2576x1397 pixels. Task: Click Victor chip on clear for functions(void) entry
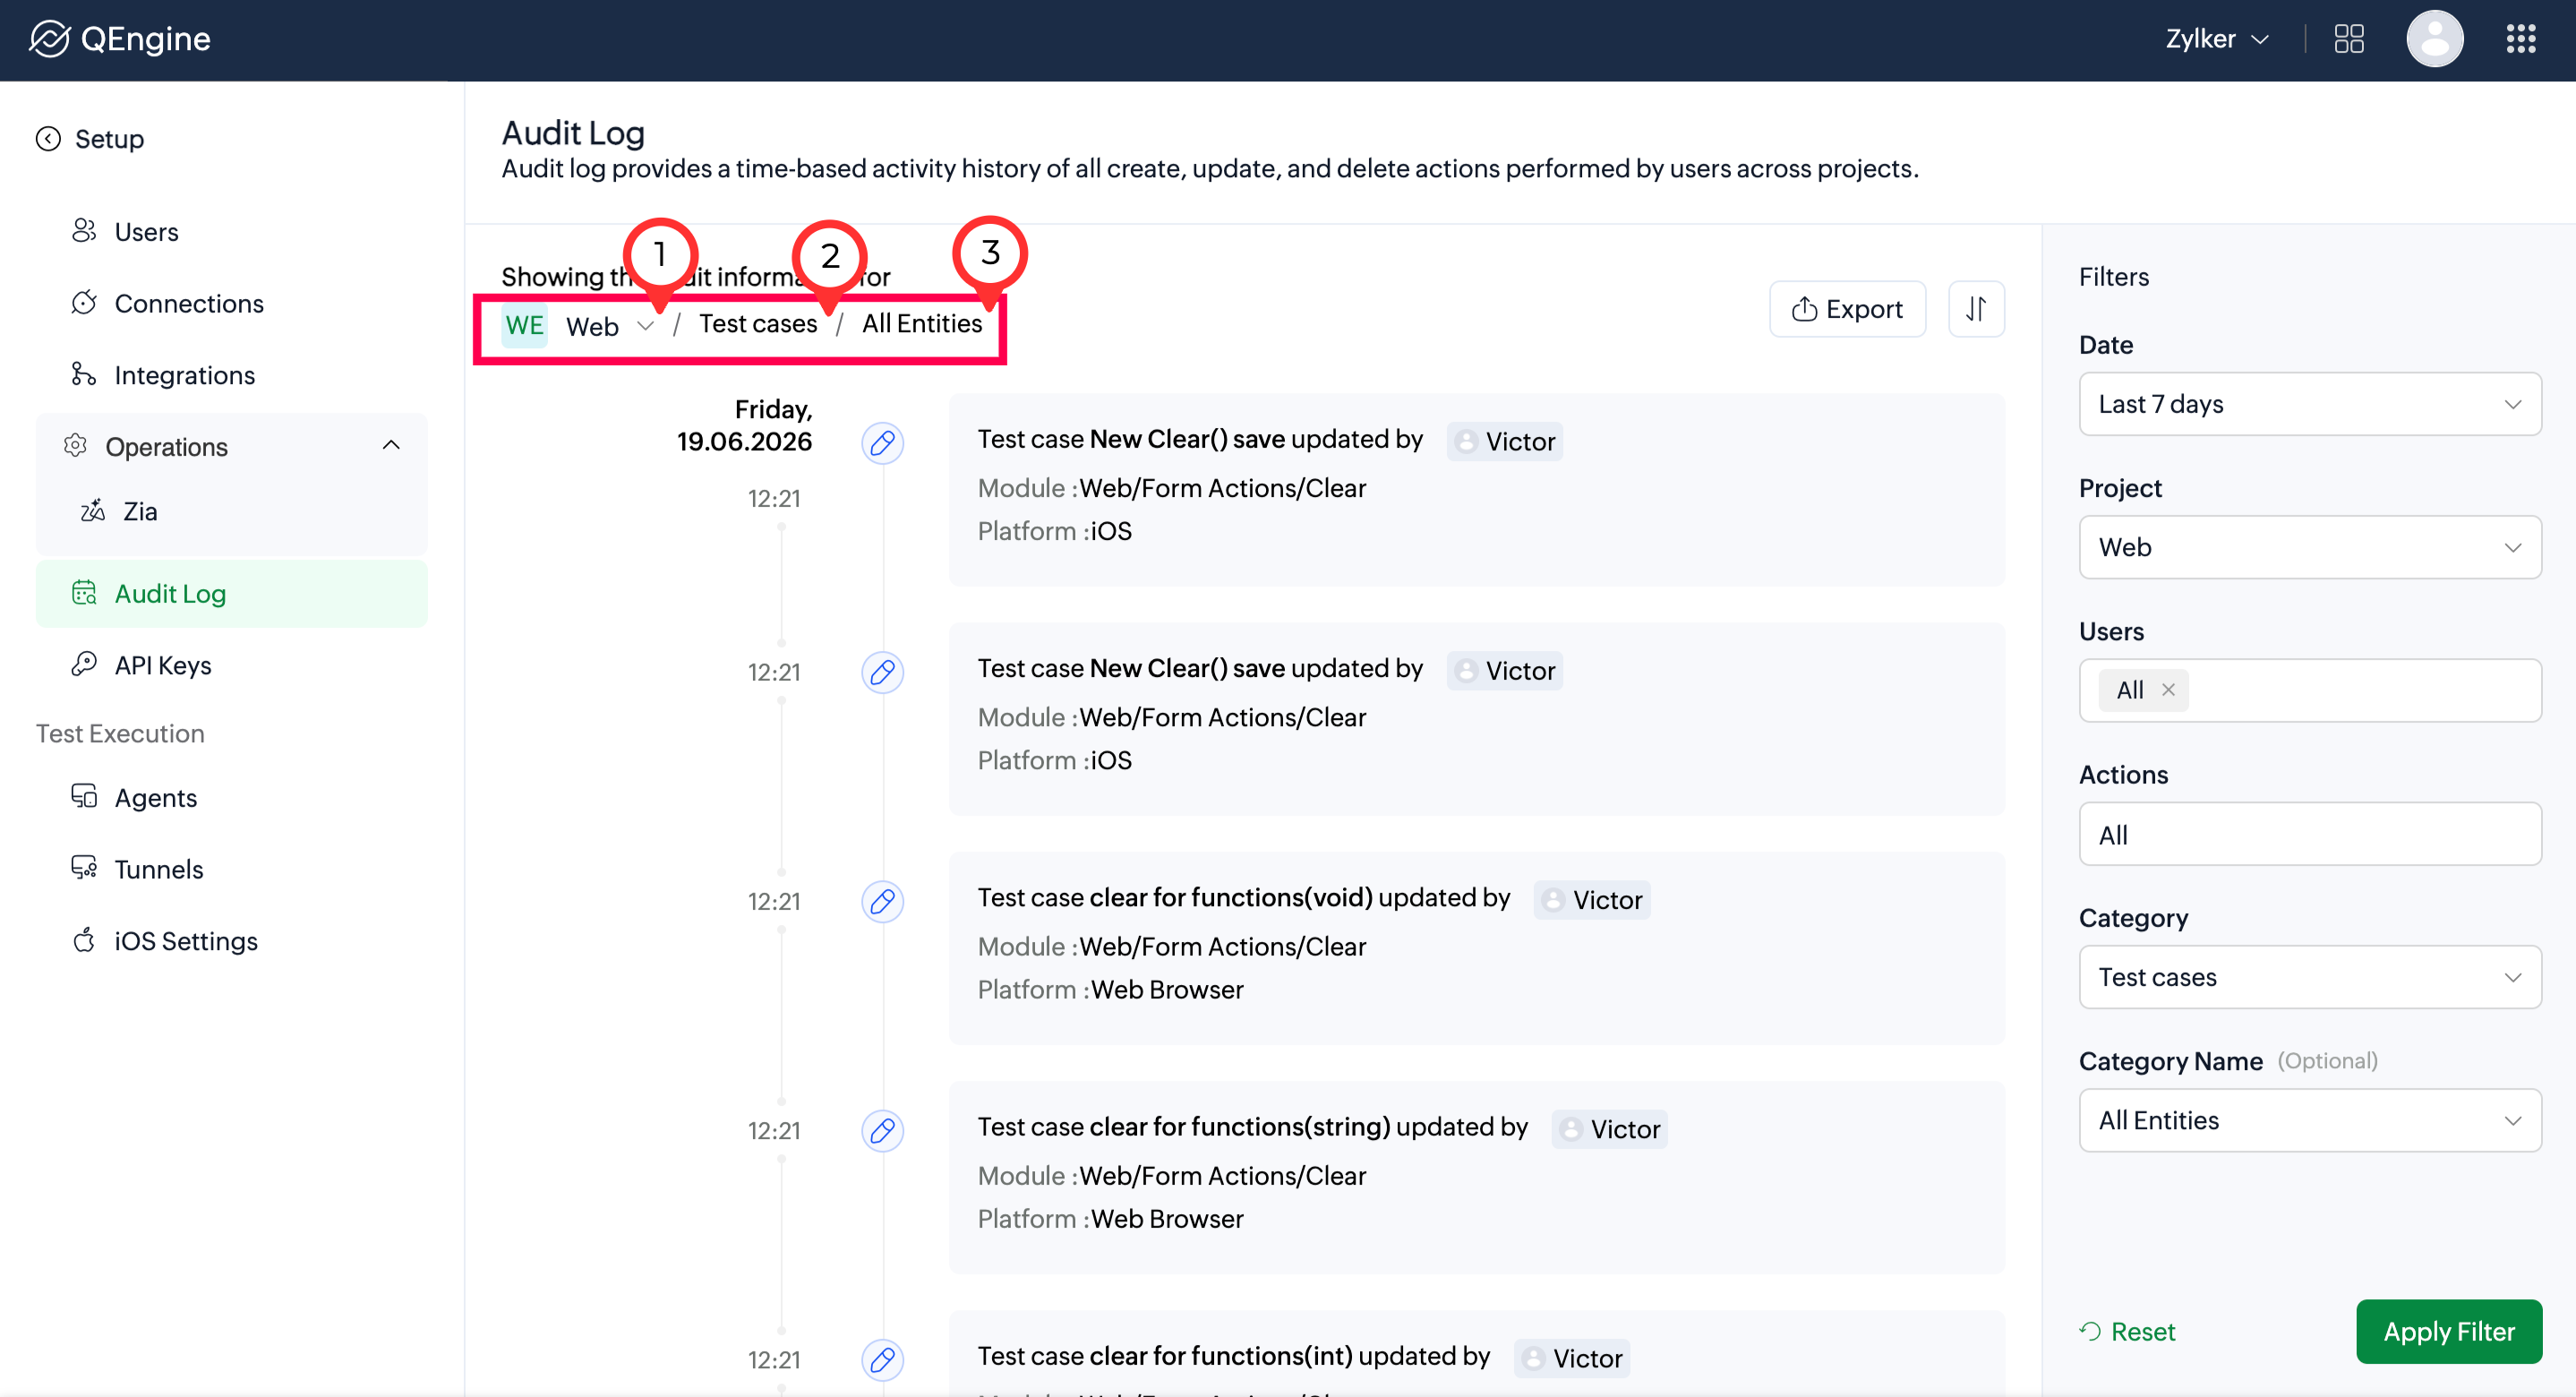point(1592,900)
